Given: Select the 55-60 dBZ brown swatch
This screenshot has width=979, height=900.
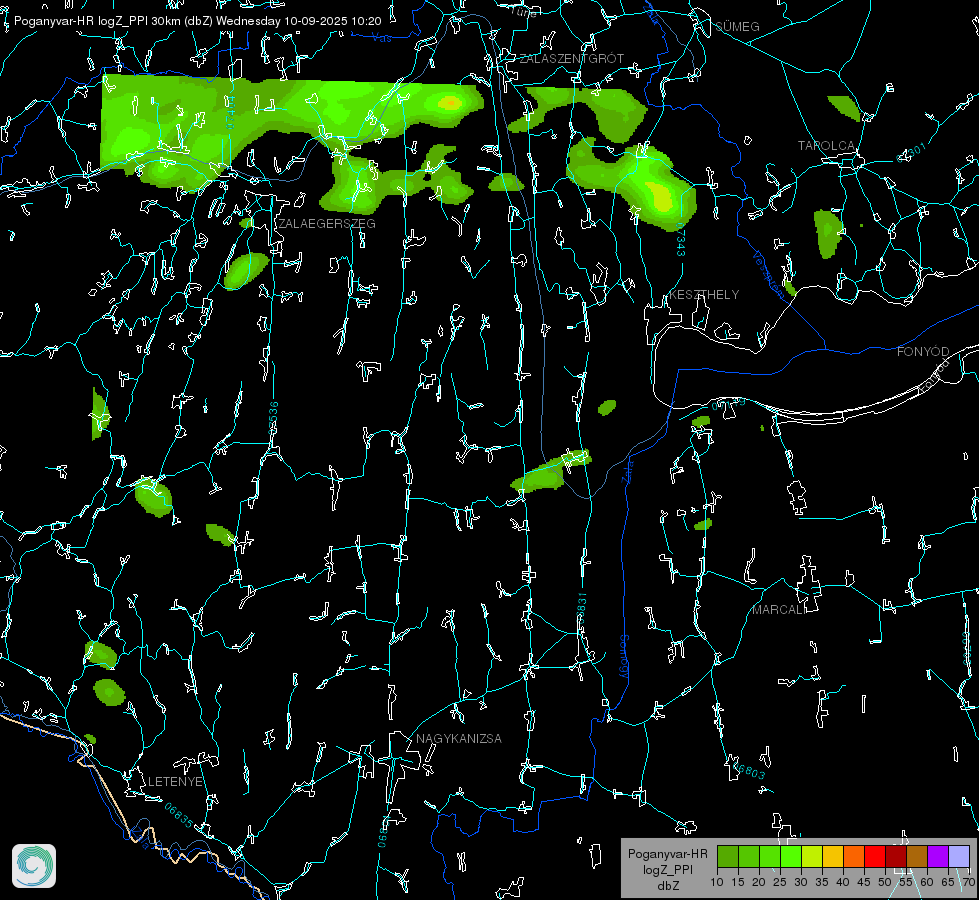Looking at the screenshot, I should (x=917, y=856).
